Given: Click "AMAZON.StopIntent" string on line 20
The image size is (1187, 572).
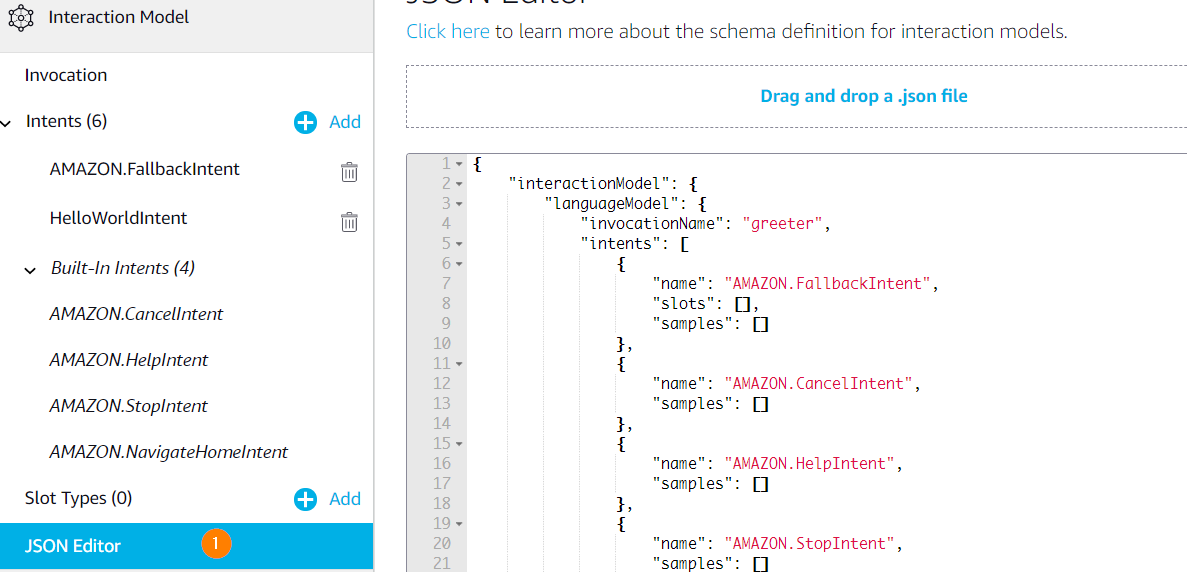Looking at the screenshot, I should (808, 543).
